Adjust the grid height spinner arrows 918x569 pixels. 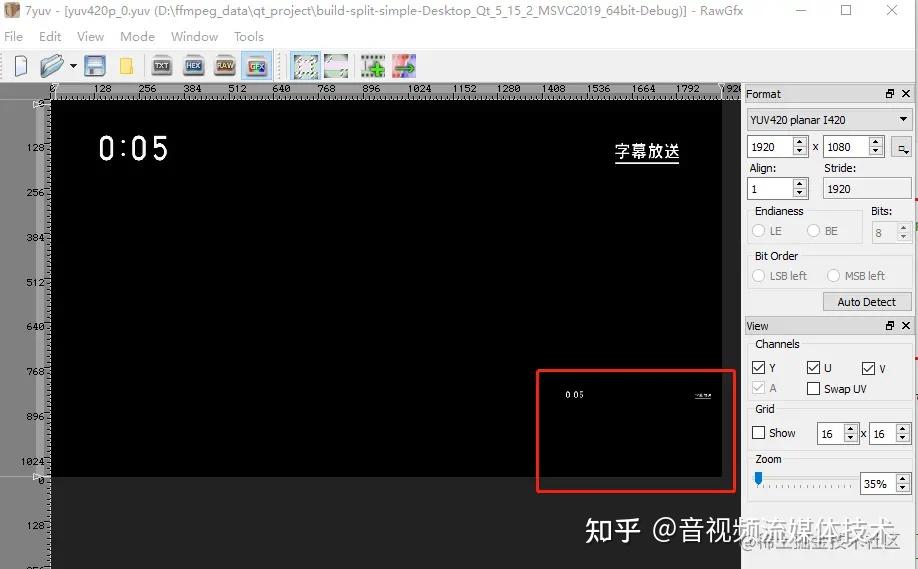(x=903, y=434)
